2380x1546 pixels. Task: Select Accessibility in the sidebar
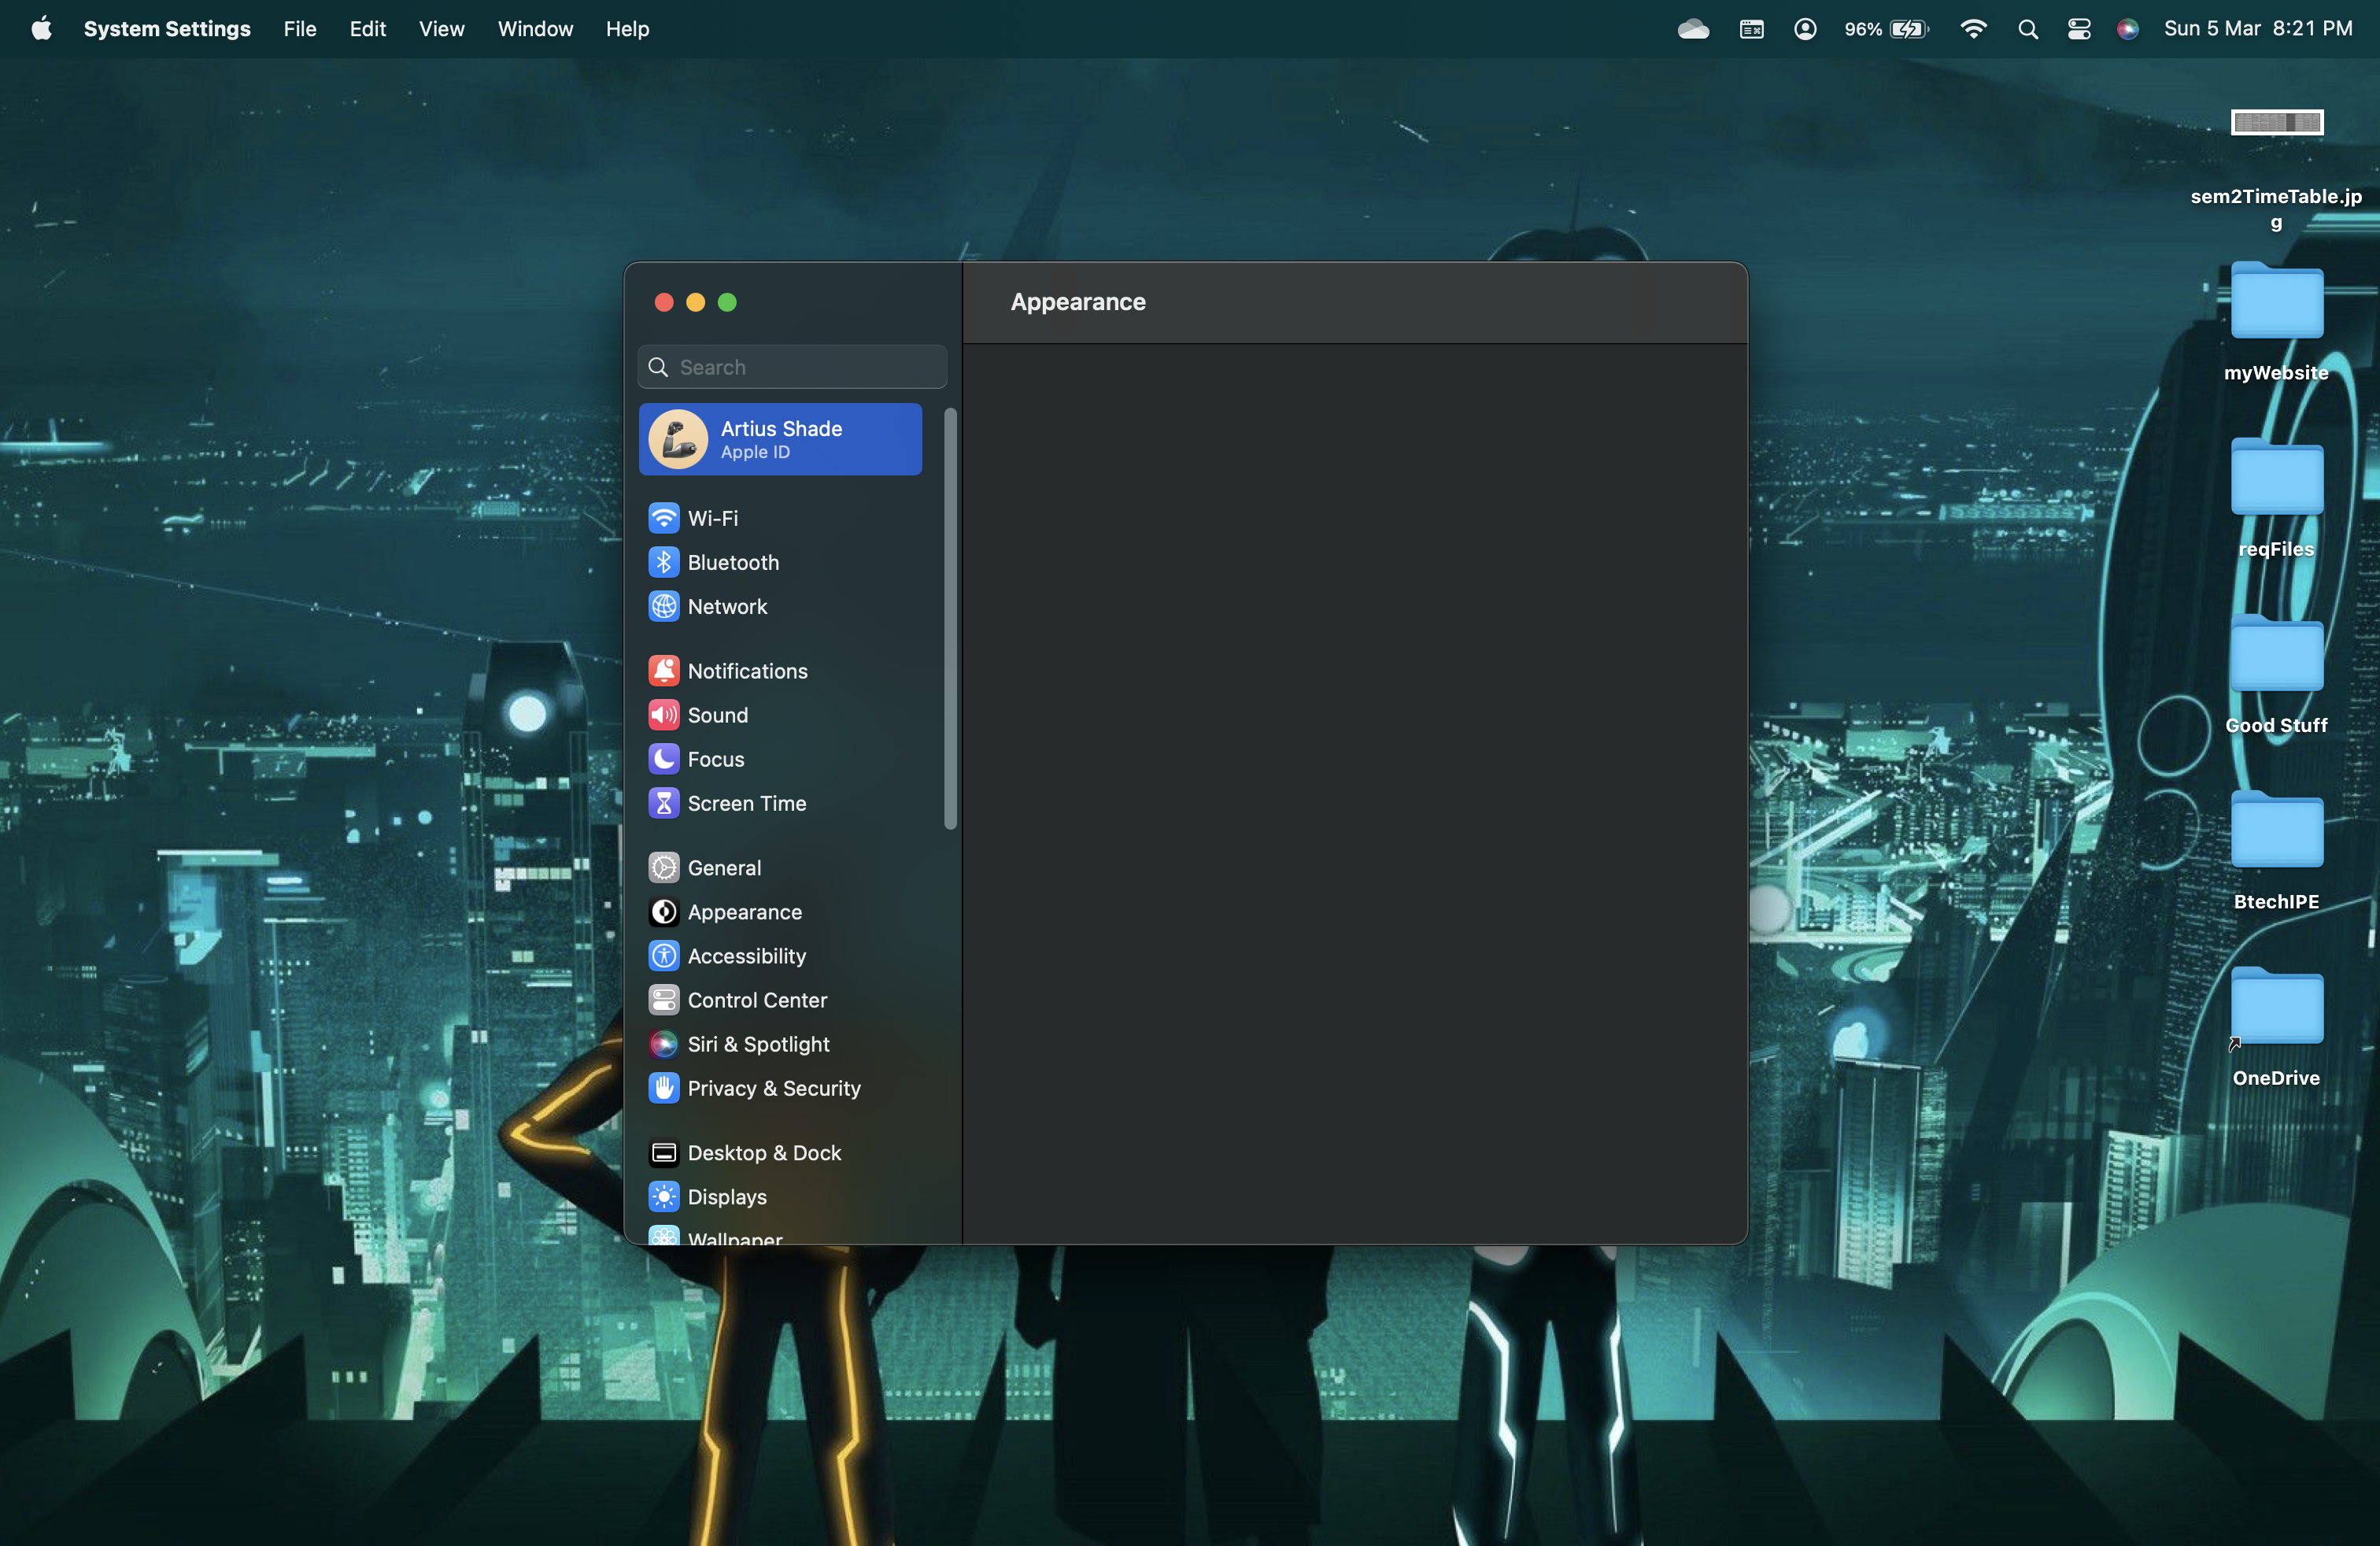(x=746, y=956)
